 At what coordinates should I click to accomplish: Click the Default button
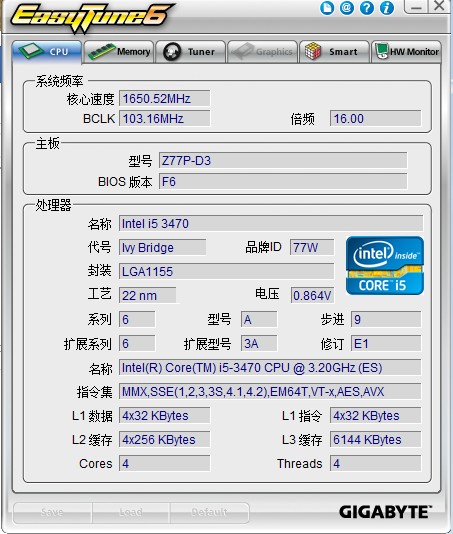209,513
